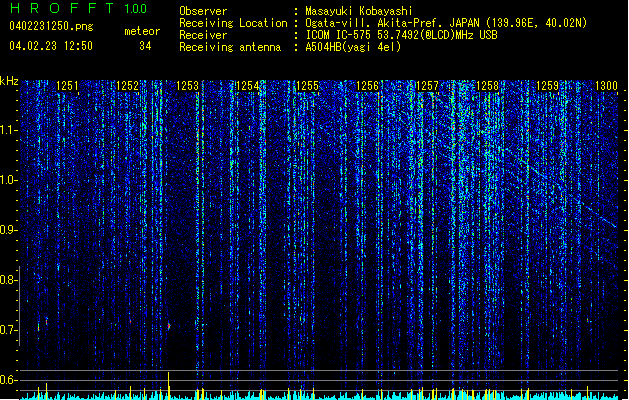Click the kHz axis unit label
This screenshot has height=400, width=629.
tap(9, 81)
